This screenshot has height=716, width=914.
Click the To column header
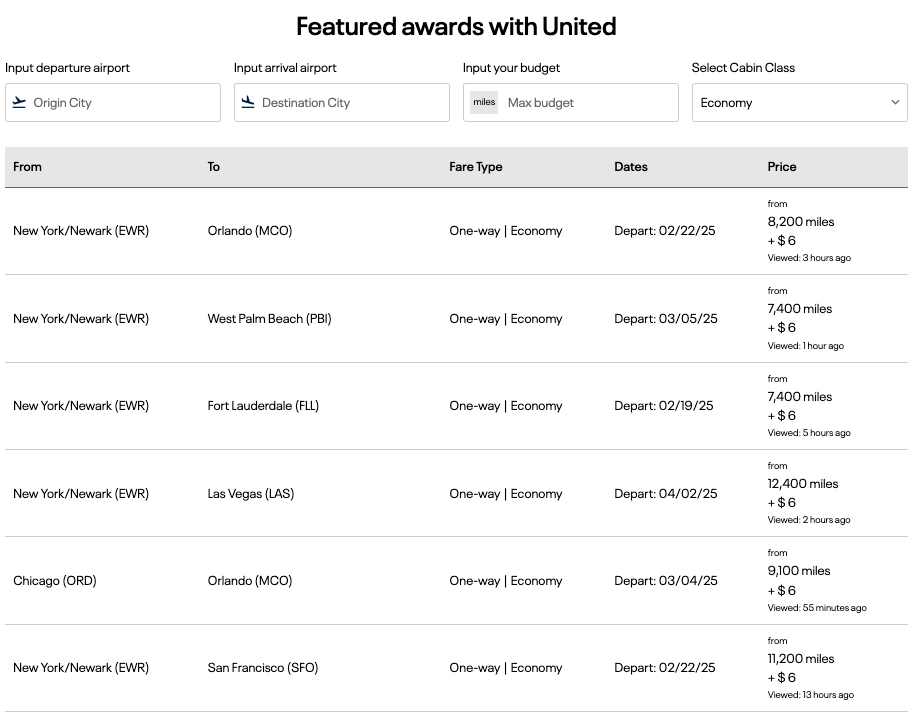(214, 167)
